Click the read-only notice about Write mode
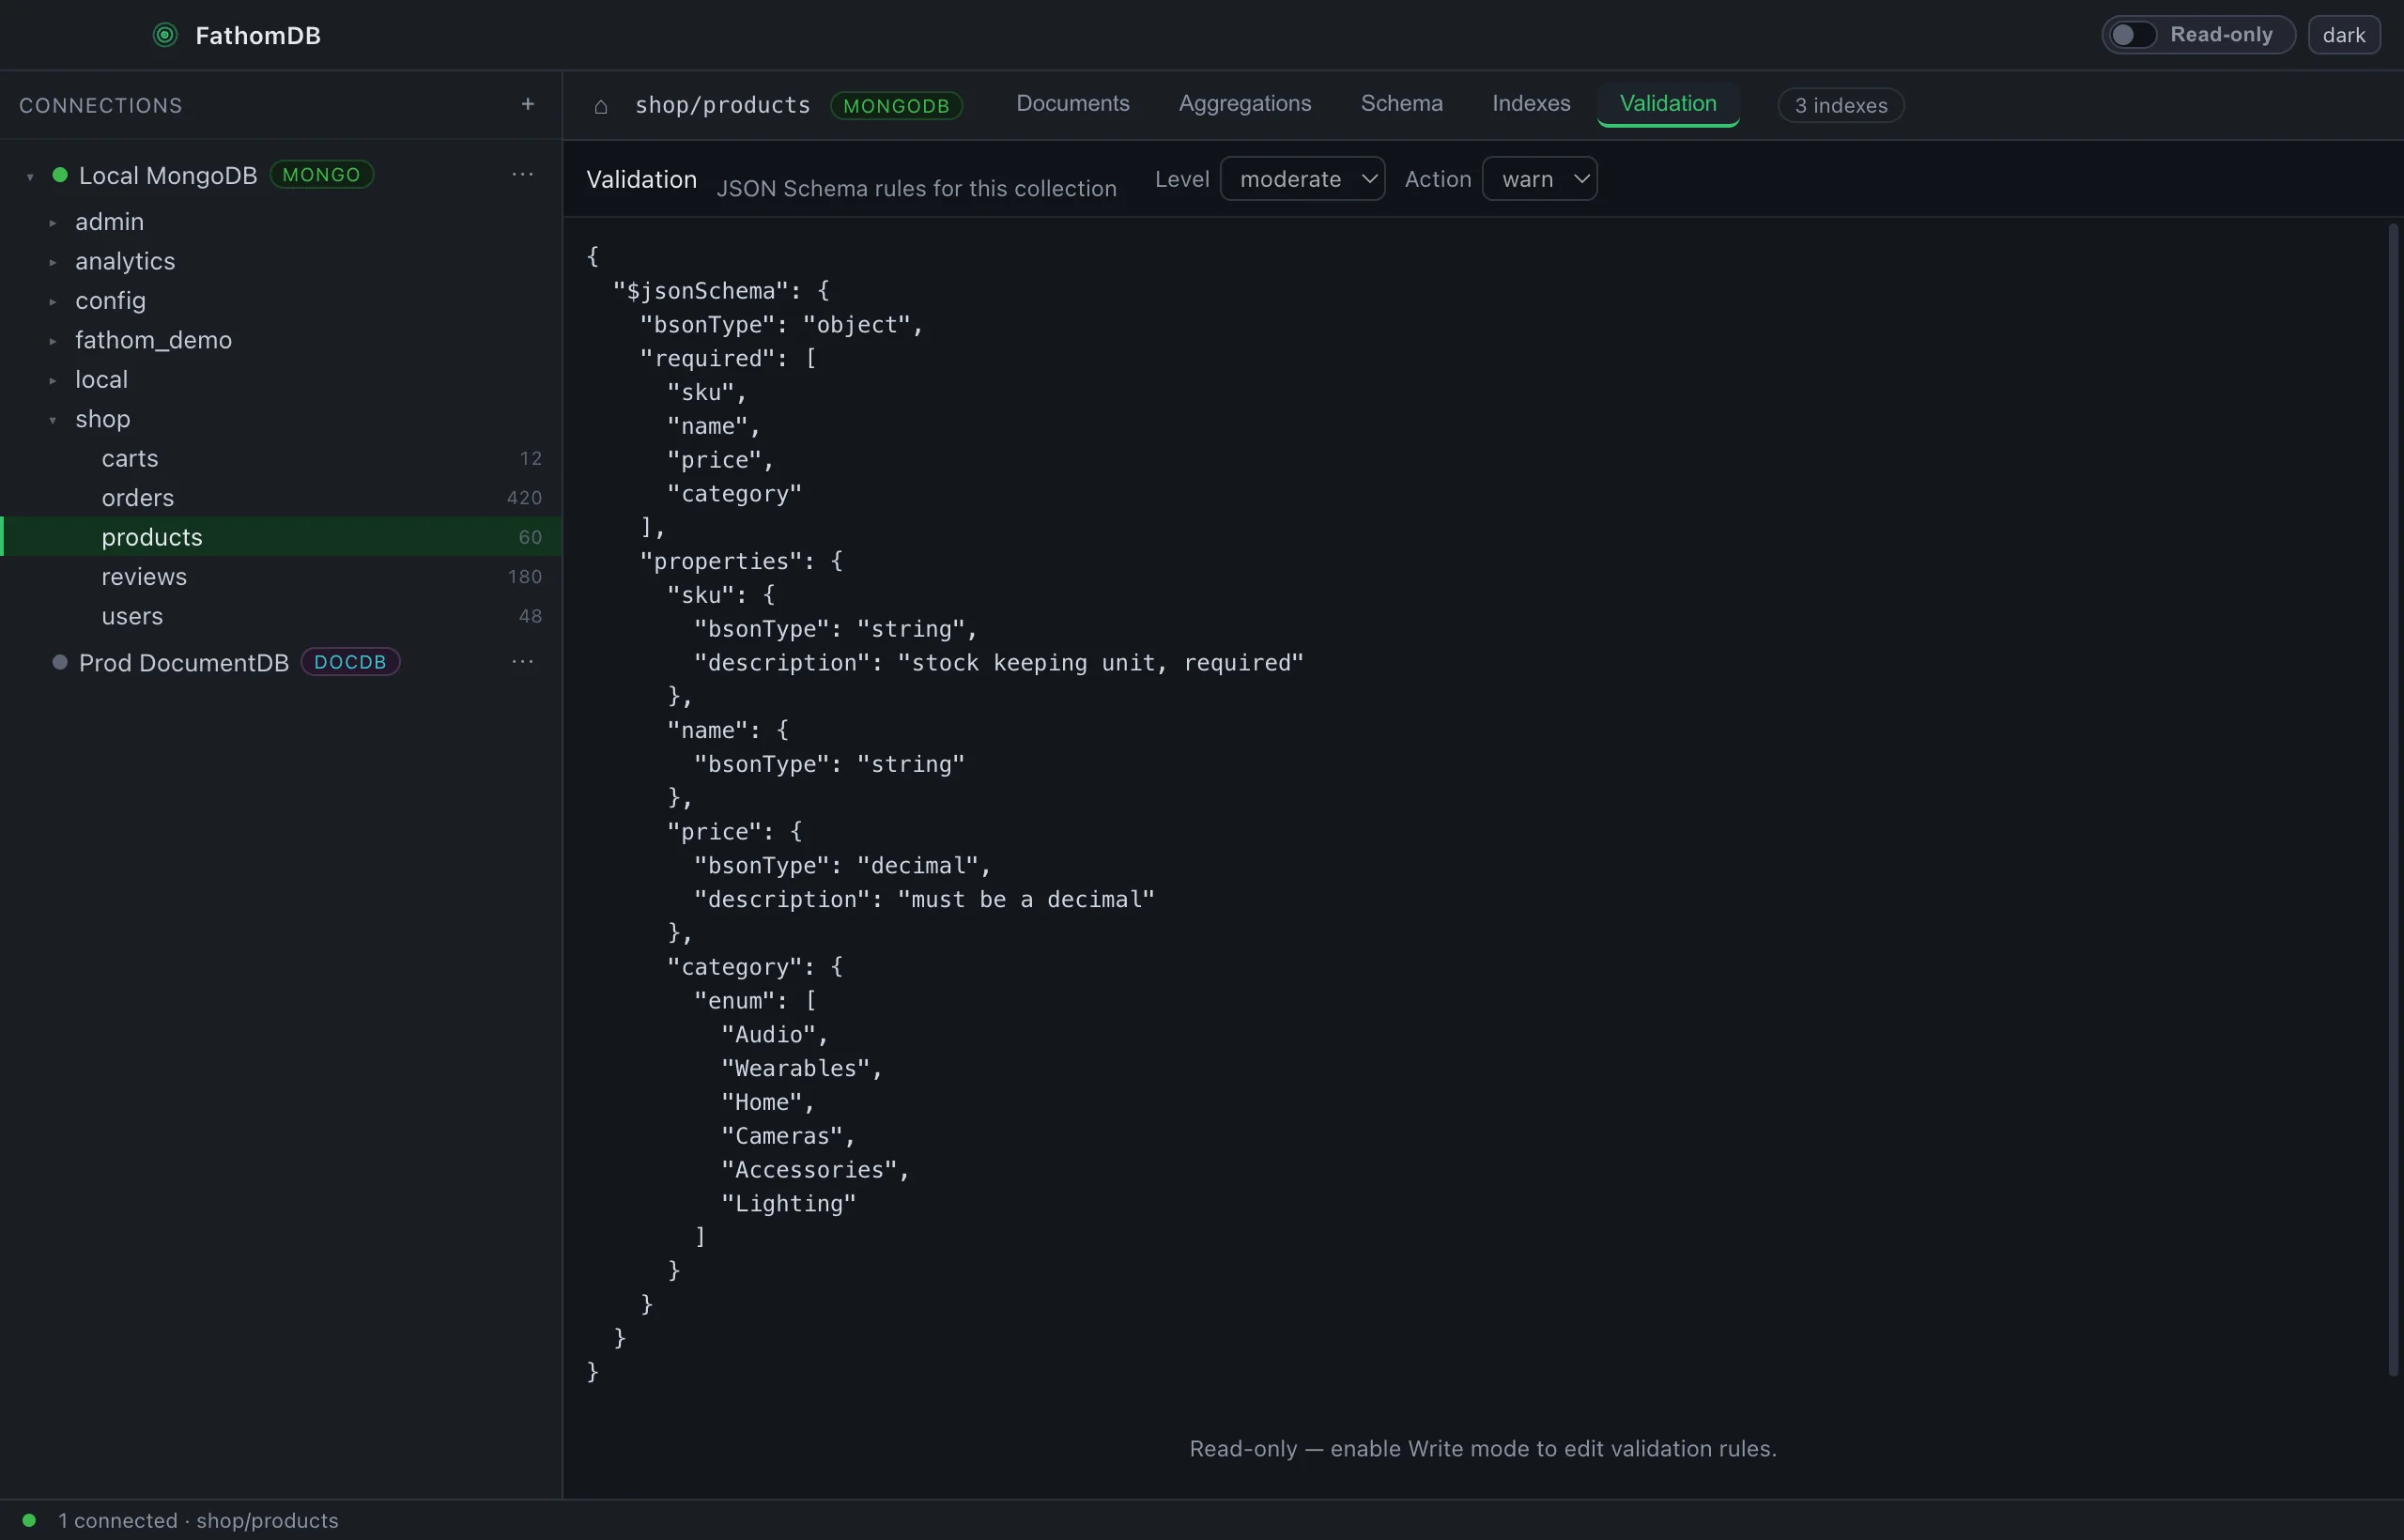2404x1540 pixels. pyautogui.click(x=1482, y=1449)
